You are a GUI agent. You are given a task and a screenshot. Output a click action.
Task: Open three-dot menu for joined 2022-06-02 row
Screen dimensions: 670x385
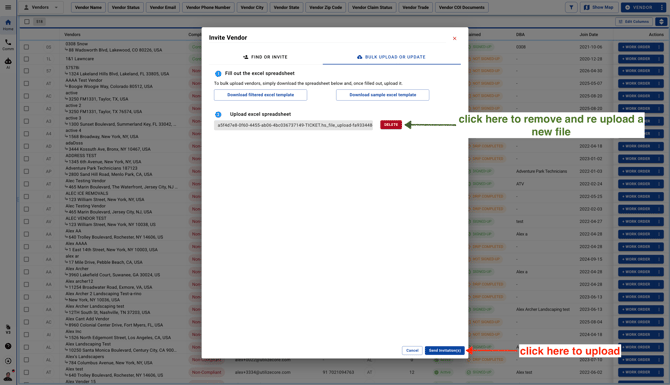click(659, 372)
